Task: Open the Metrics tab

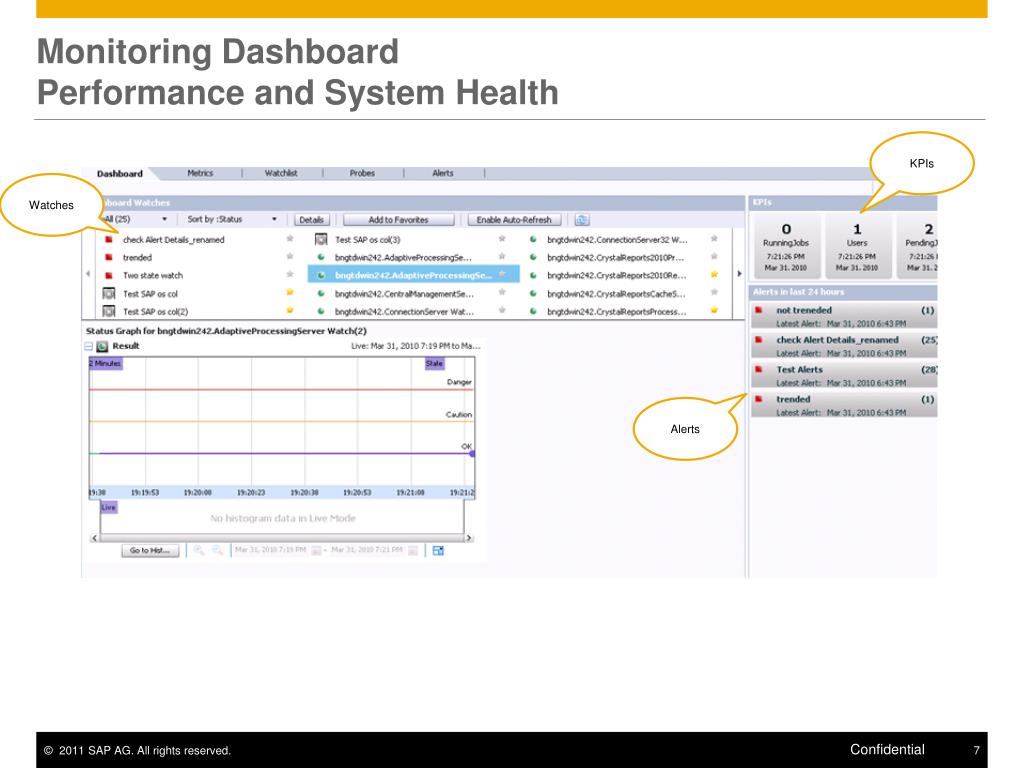Action: [x=200, y=173]
